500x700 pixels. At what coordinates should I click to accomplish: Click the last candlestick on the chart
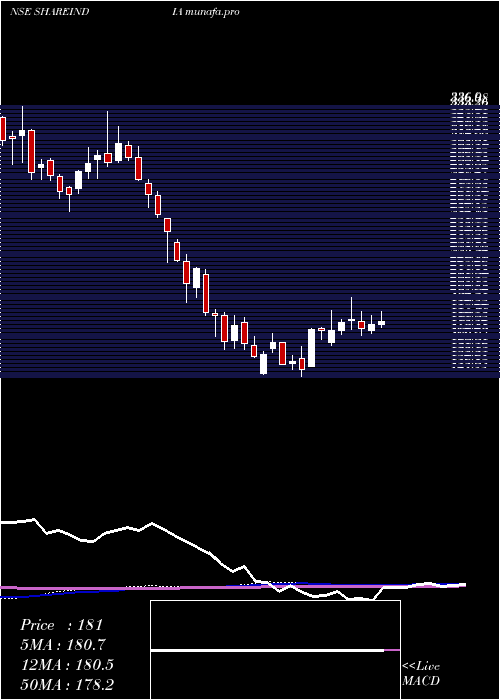coord(381,320)
